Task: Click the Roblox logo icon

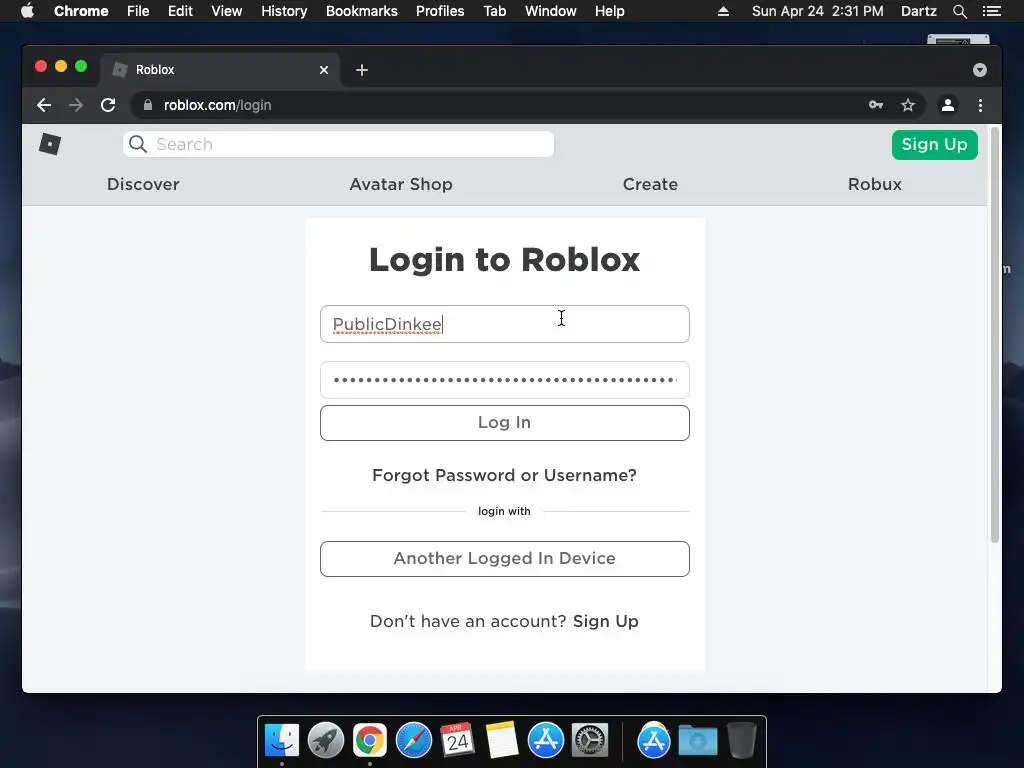Action: pos(50,144)
